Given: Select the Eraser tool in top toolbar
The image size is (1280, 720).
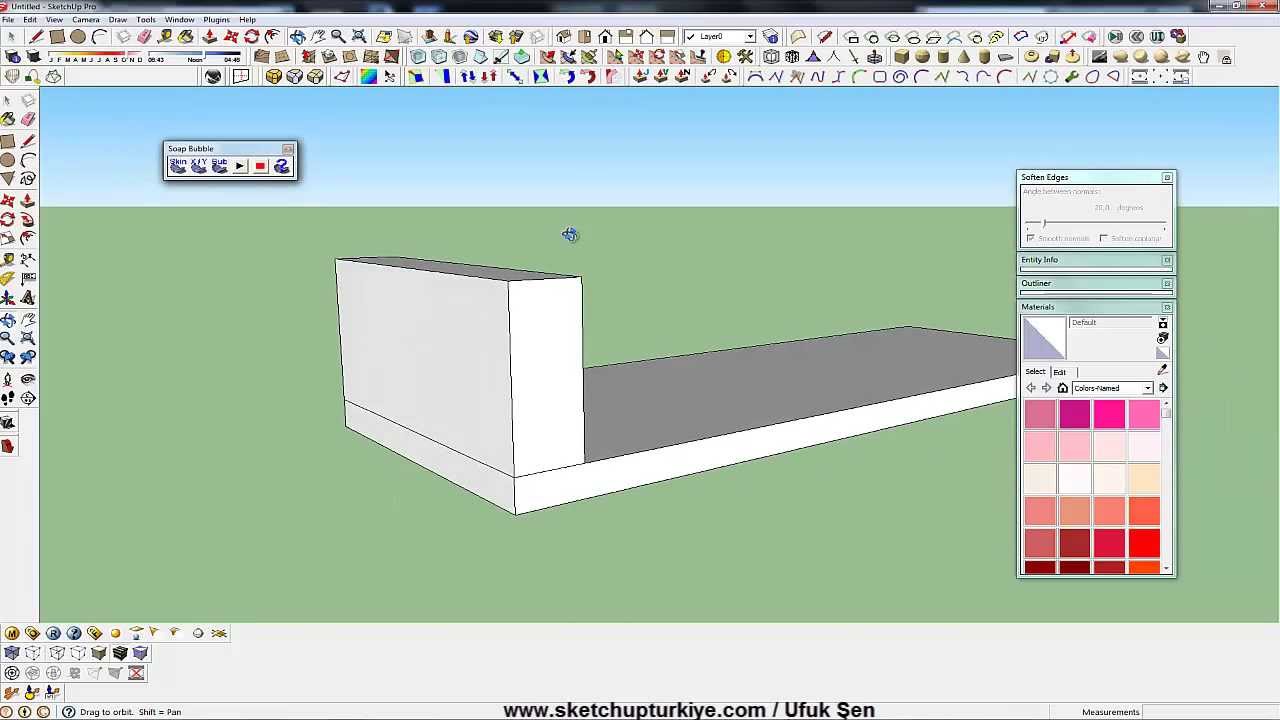Looking at the screenshot, I should 144,37.
